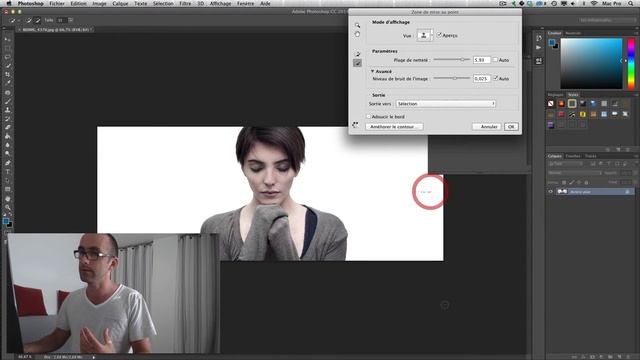Open Sortie vers Sélection dropdown
Viewport: 640px width, 360px height.
tap(446, 104)
